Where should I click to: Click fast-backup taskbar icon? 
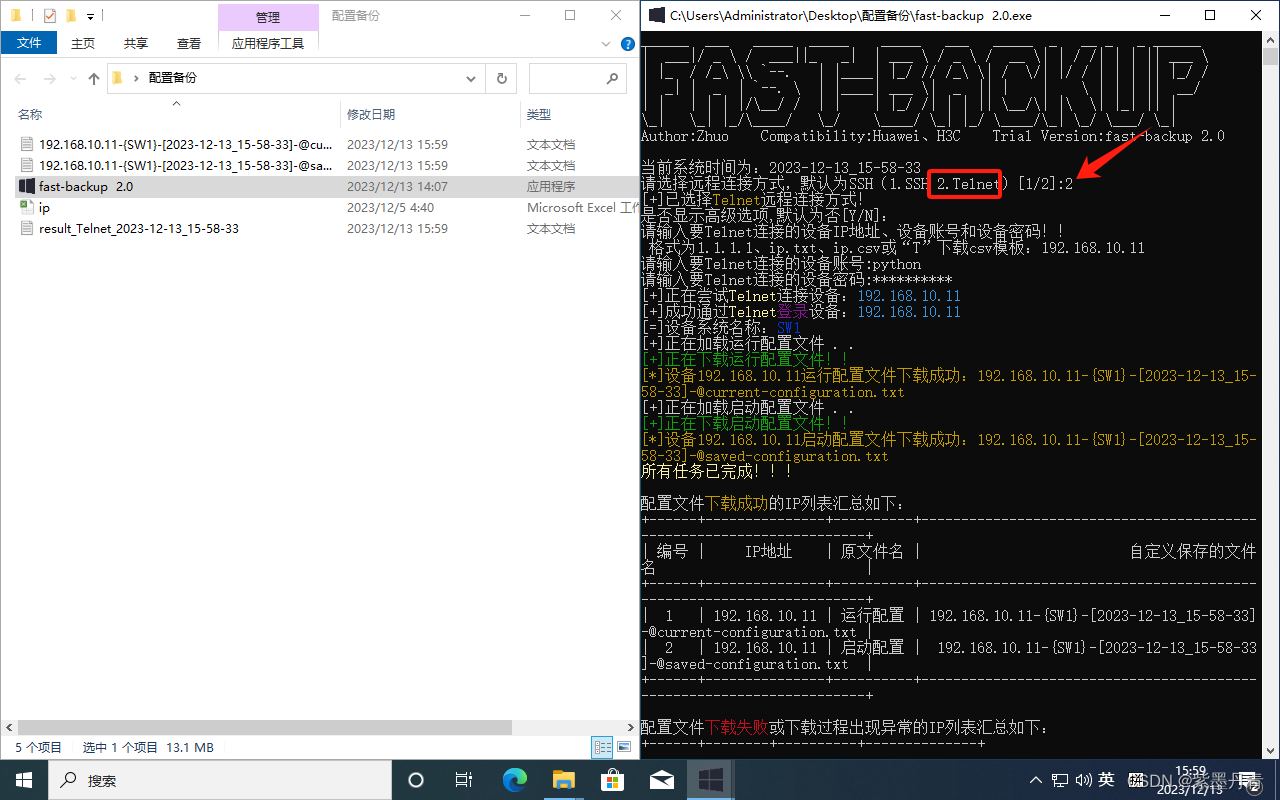coord(711,780)
